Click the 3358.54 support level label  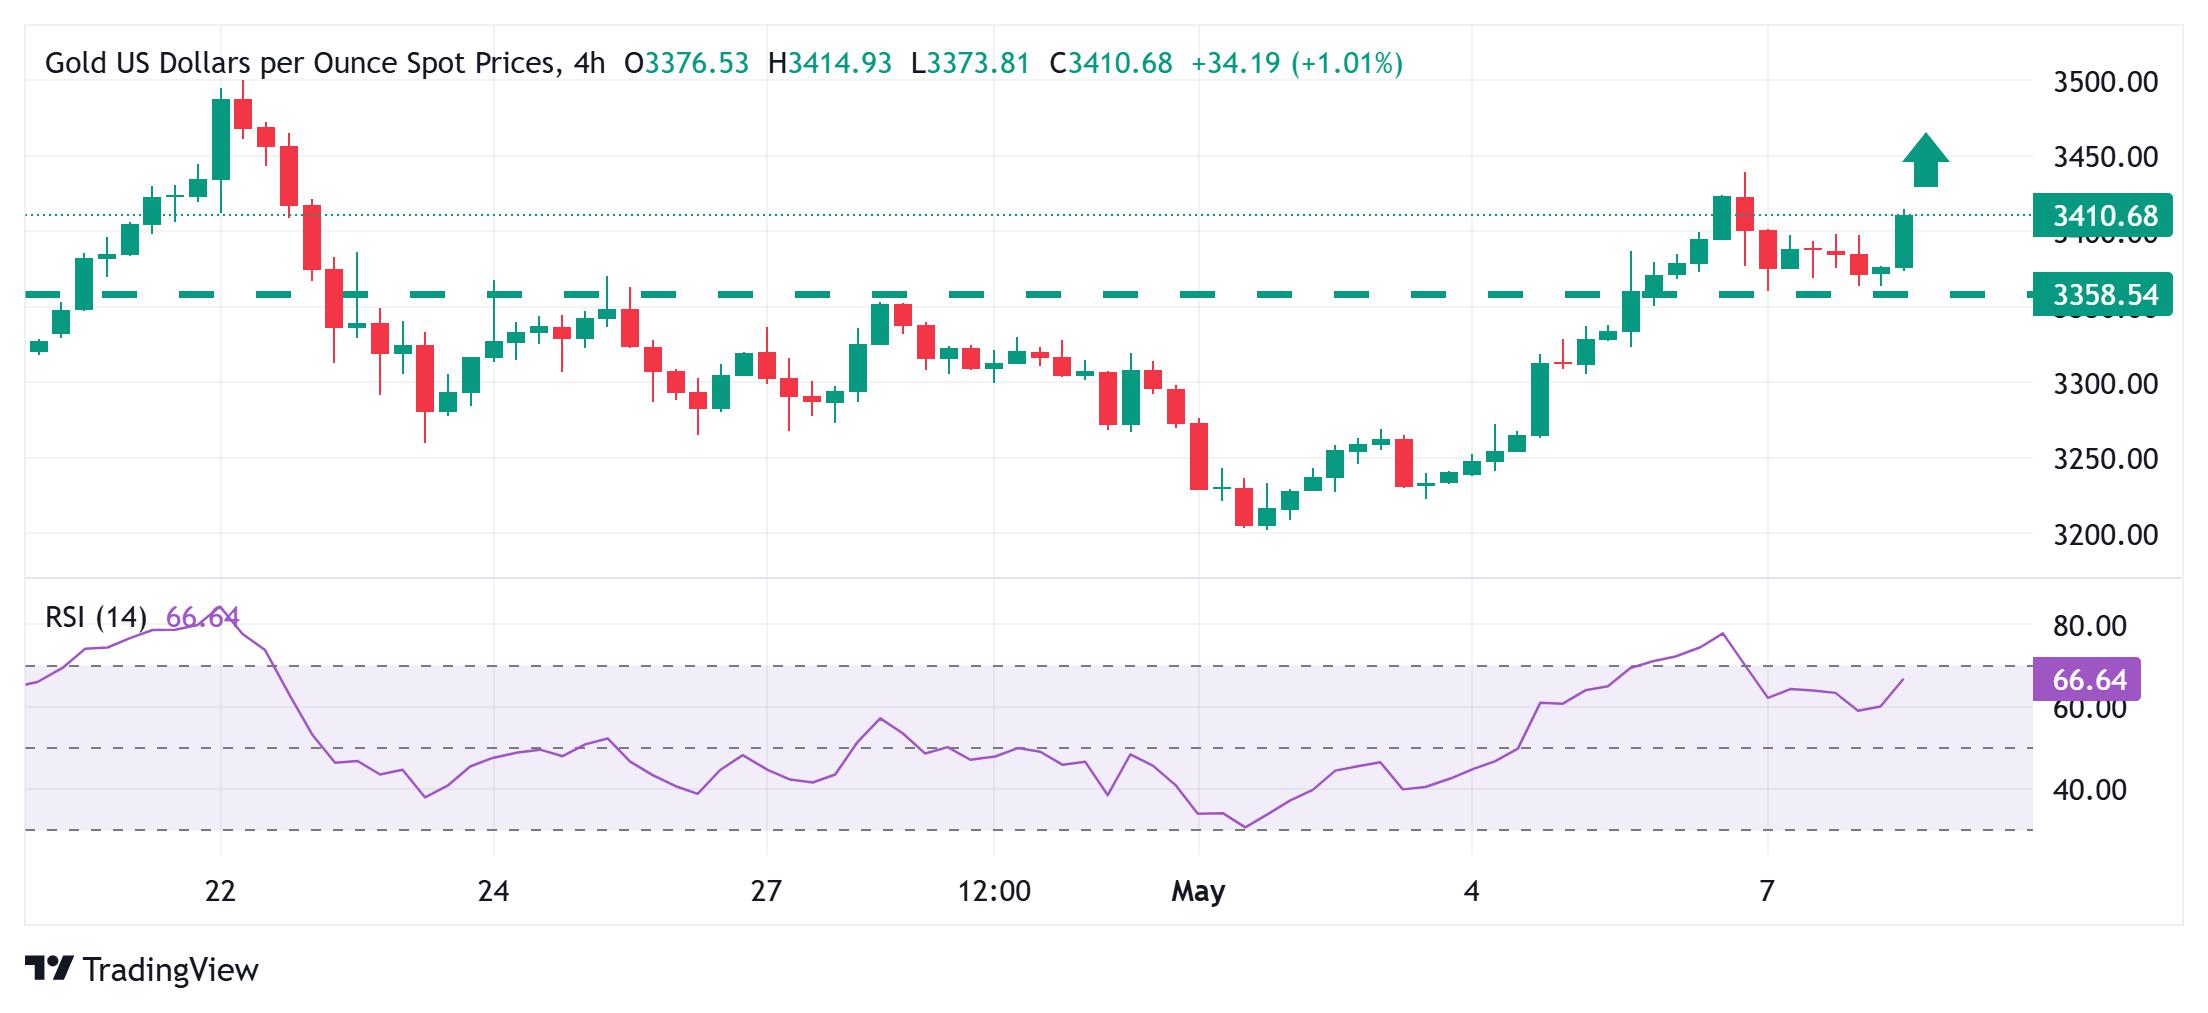pyautogui.click(x=2102, y=294)
